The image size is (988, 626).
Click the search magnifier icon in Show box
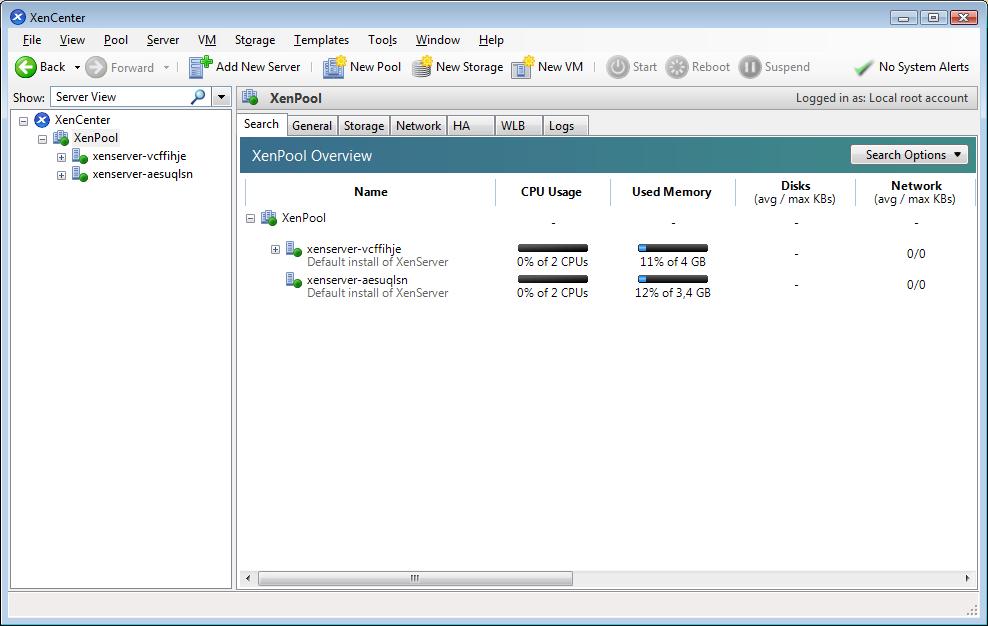pyautogui.click(x=198, y=96)
